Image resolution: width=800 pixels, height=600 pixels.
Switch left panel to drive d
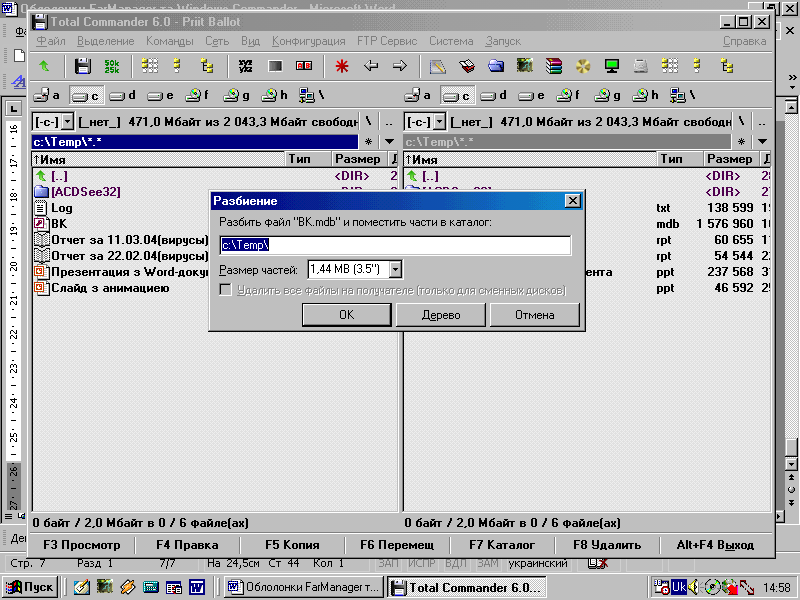(x=122, y=95)
